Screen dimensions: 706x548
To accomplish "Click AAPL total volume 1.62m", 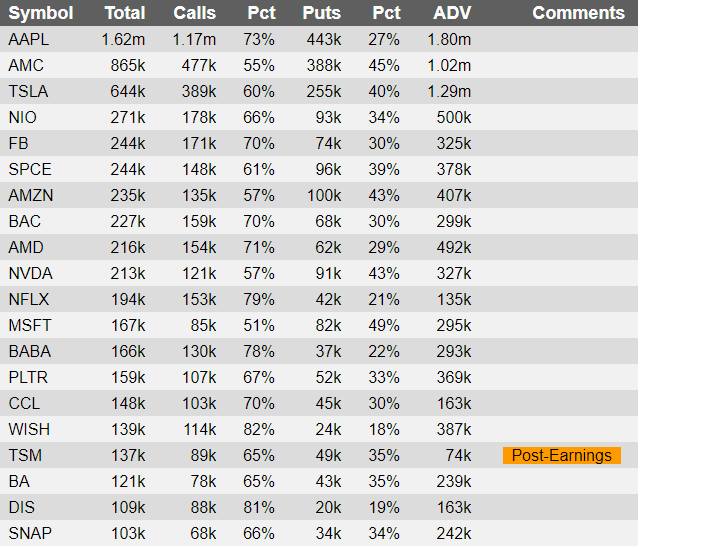I will click(x=123, y=40).
